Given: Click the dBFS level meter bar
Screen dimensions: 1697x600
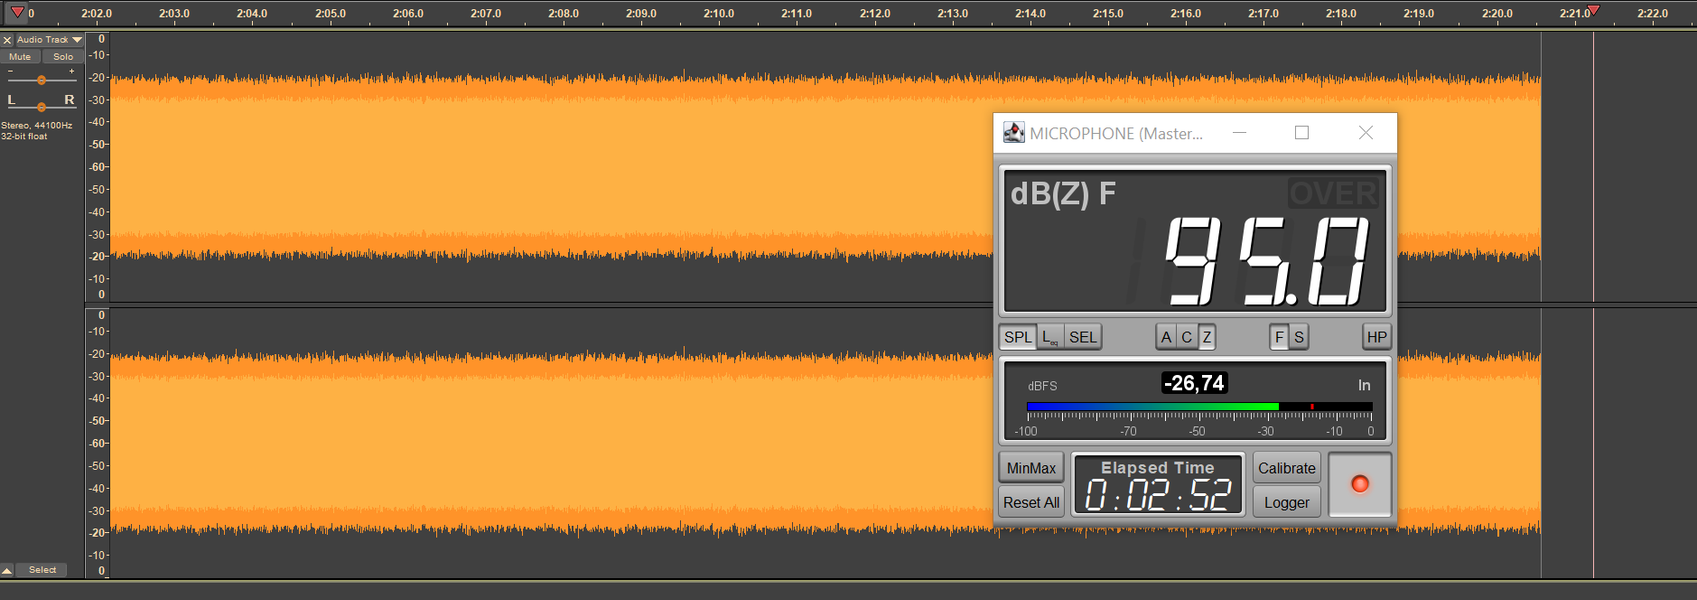Looking at the screenshot, I should [1199, 407].
